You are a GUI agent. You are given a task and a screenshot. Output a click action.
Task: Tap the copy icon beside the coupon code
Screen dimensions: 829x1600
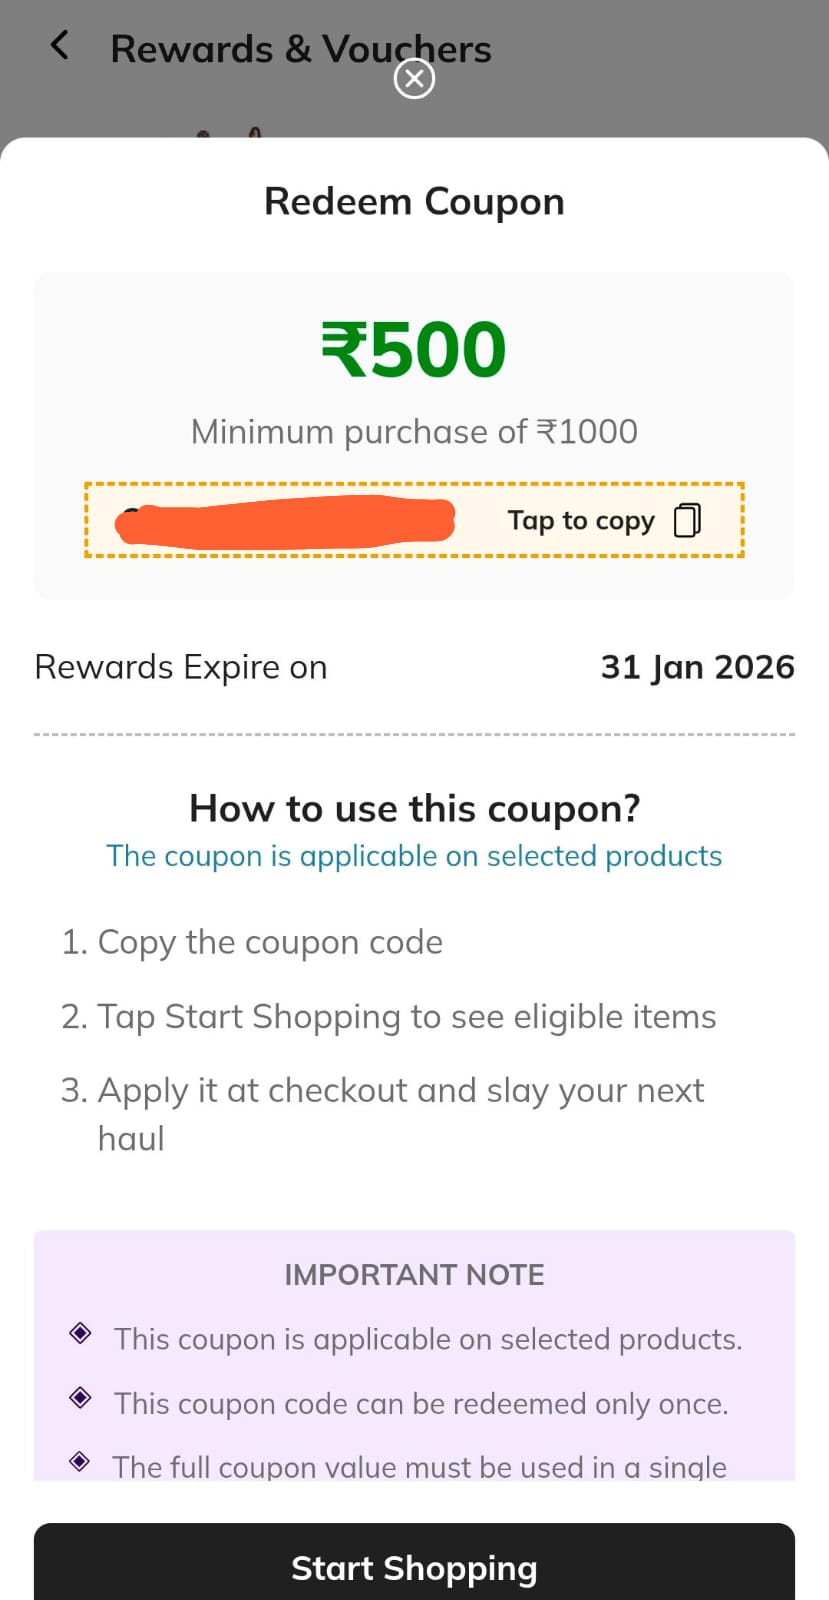click(687, 520)
